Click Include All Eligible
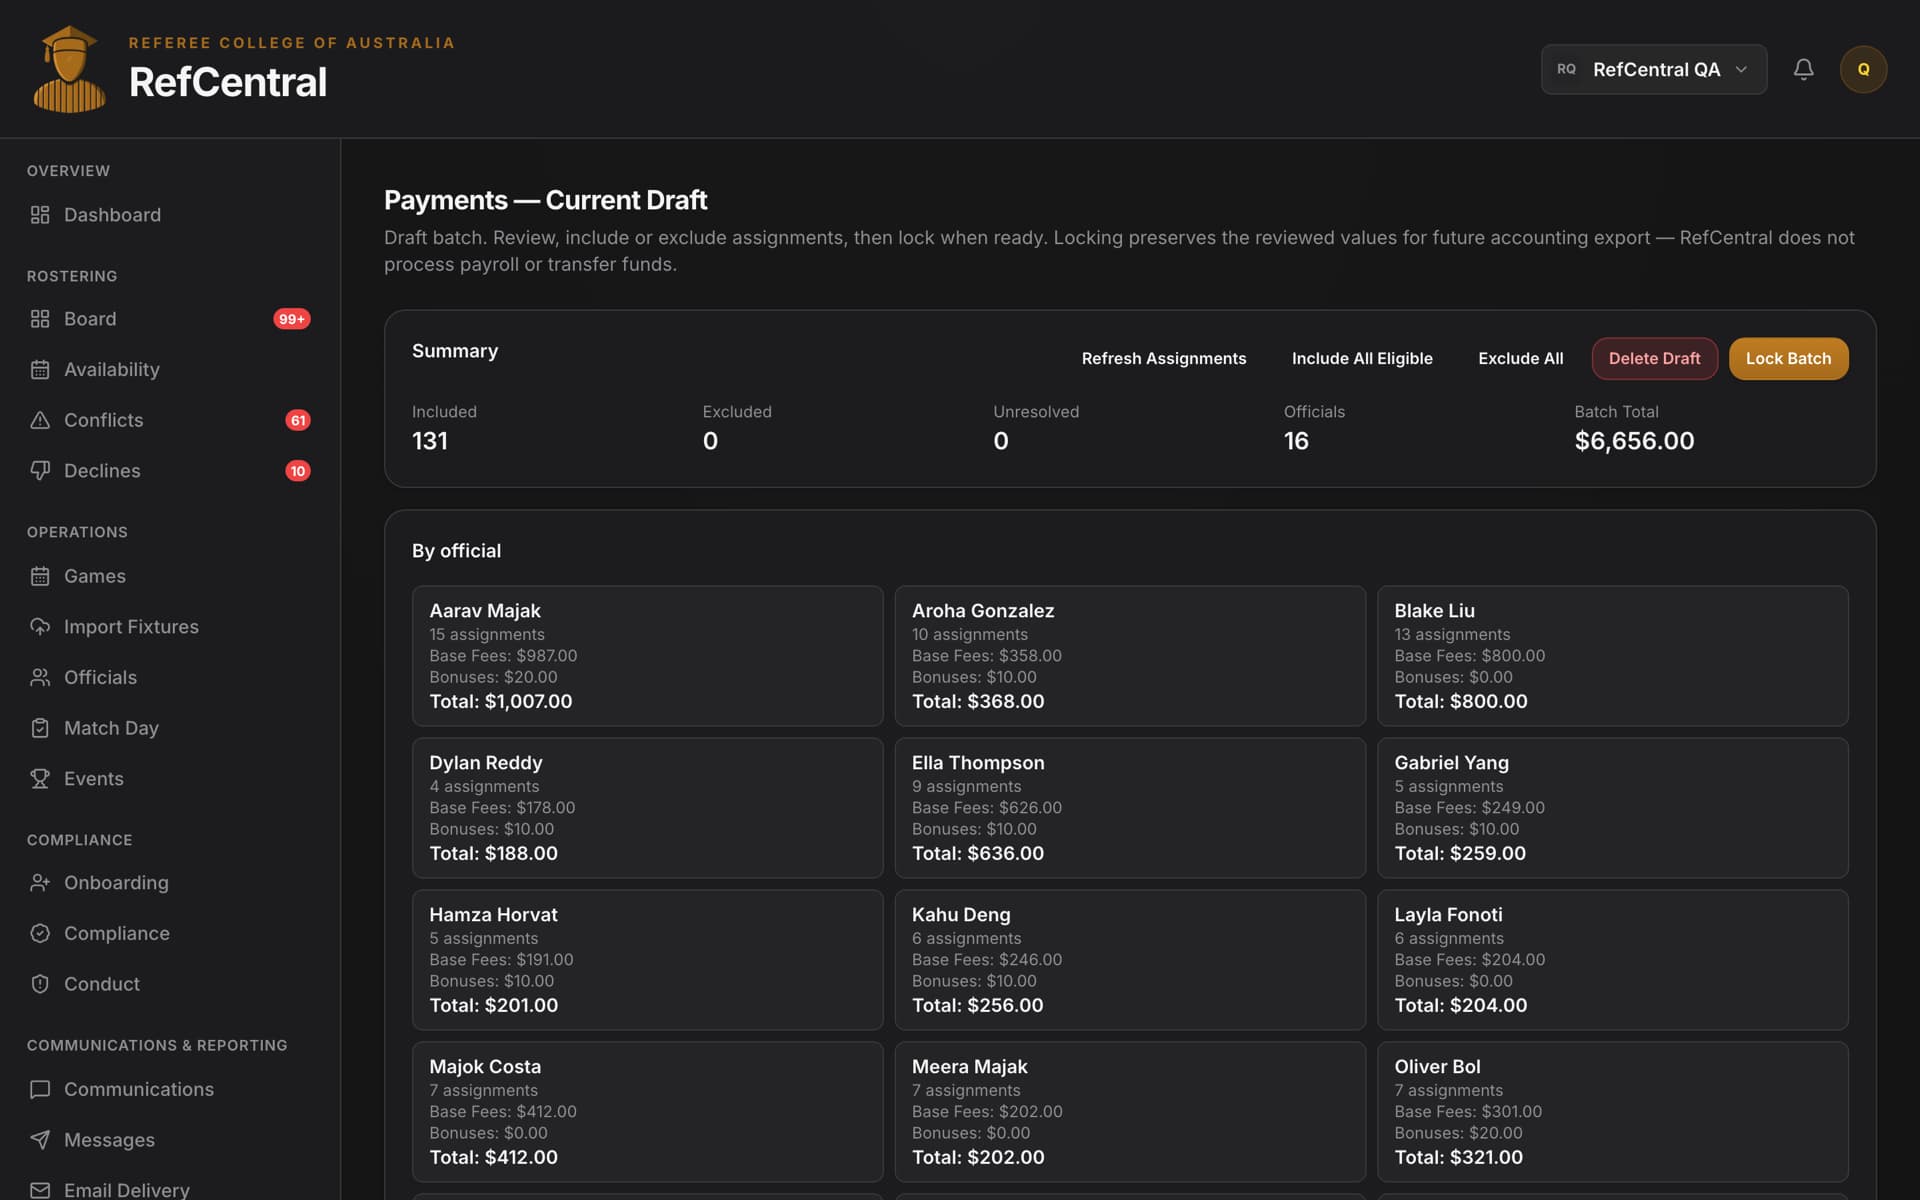The height and width of the screenshot is (1200, 1920). 1362,358
